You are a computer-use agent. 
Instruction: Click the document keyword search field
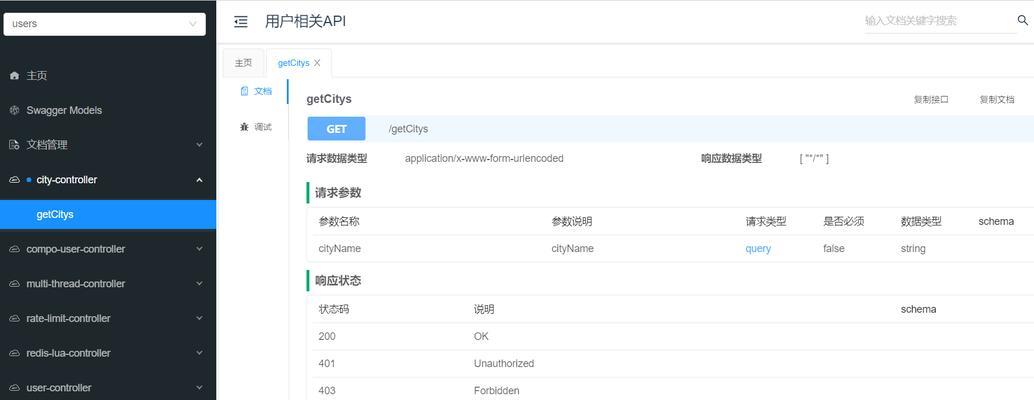(940, 21)
